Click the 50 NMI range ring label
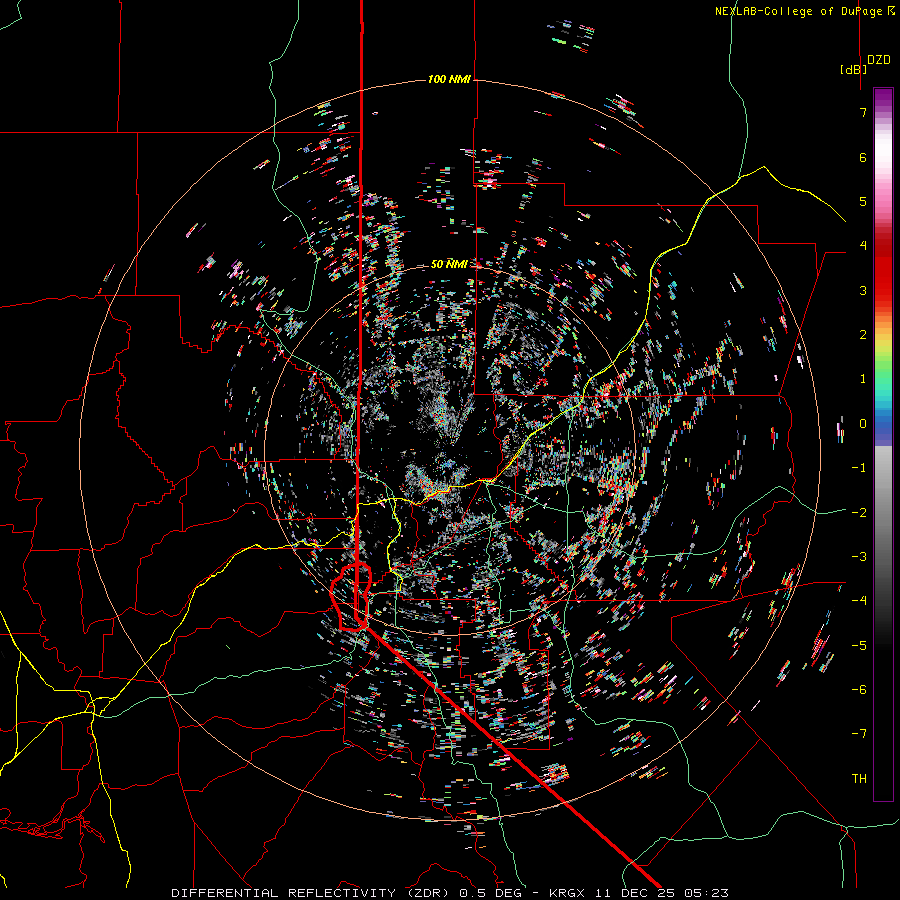Image resolution: width=900 pixels, height=900 pixels. (449, 264)
